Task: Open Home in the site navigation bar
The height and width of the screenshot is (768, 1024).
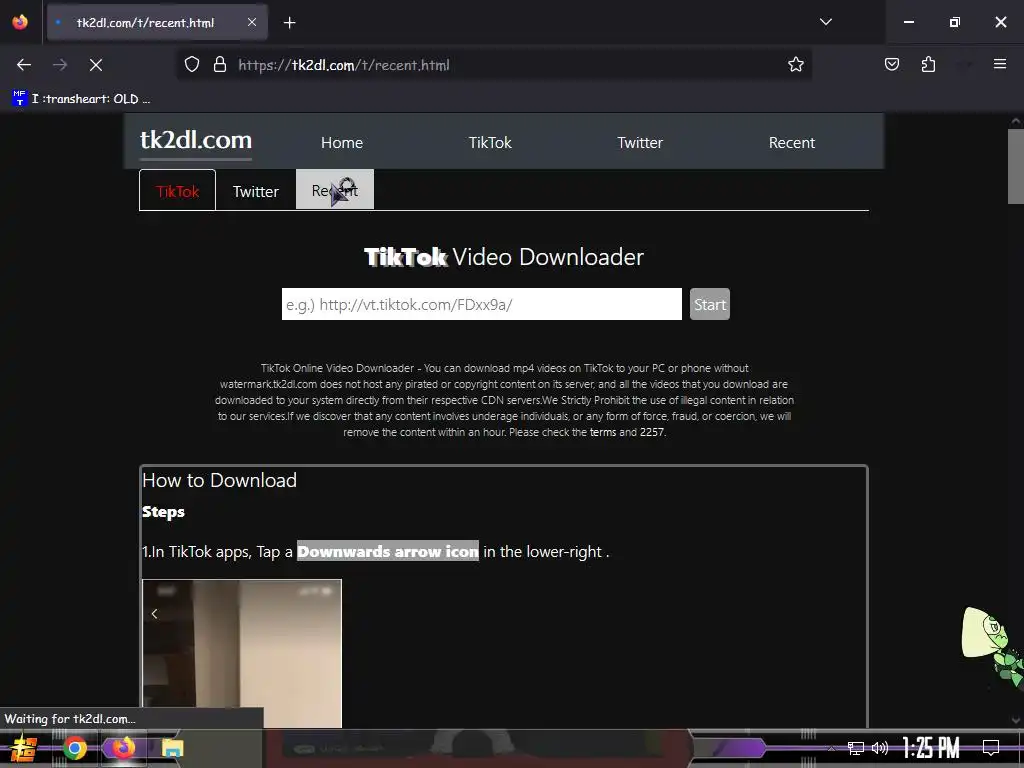Action: tap(342, 142)
